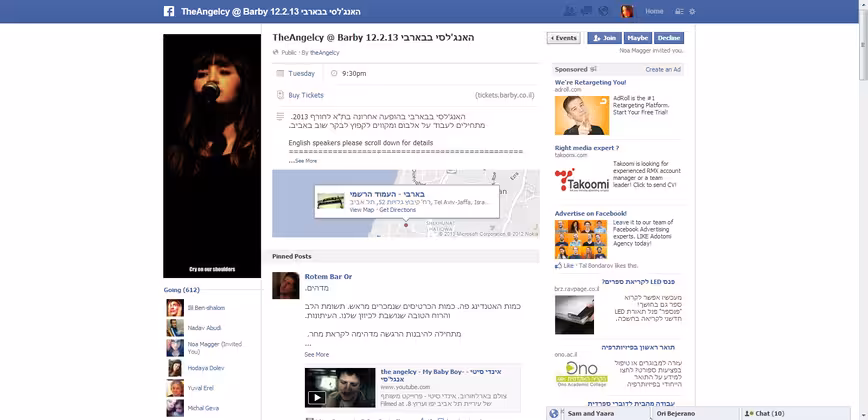The image size is (868, 420).
Task: Open the Tuesday date link
Action: [x=302, y=73]
